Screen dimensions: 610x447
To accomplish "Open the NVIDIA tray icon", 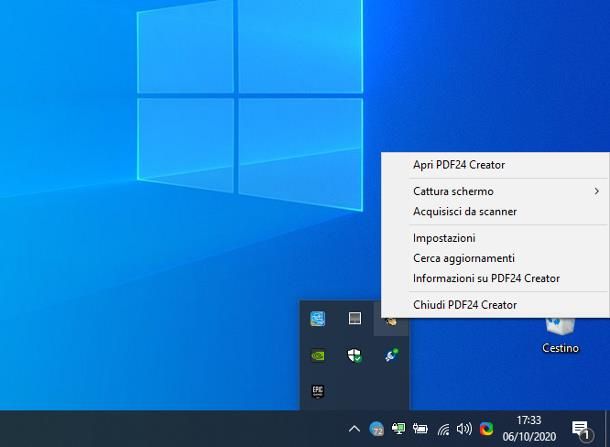I will (x=318, y=356).
